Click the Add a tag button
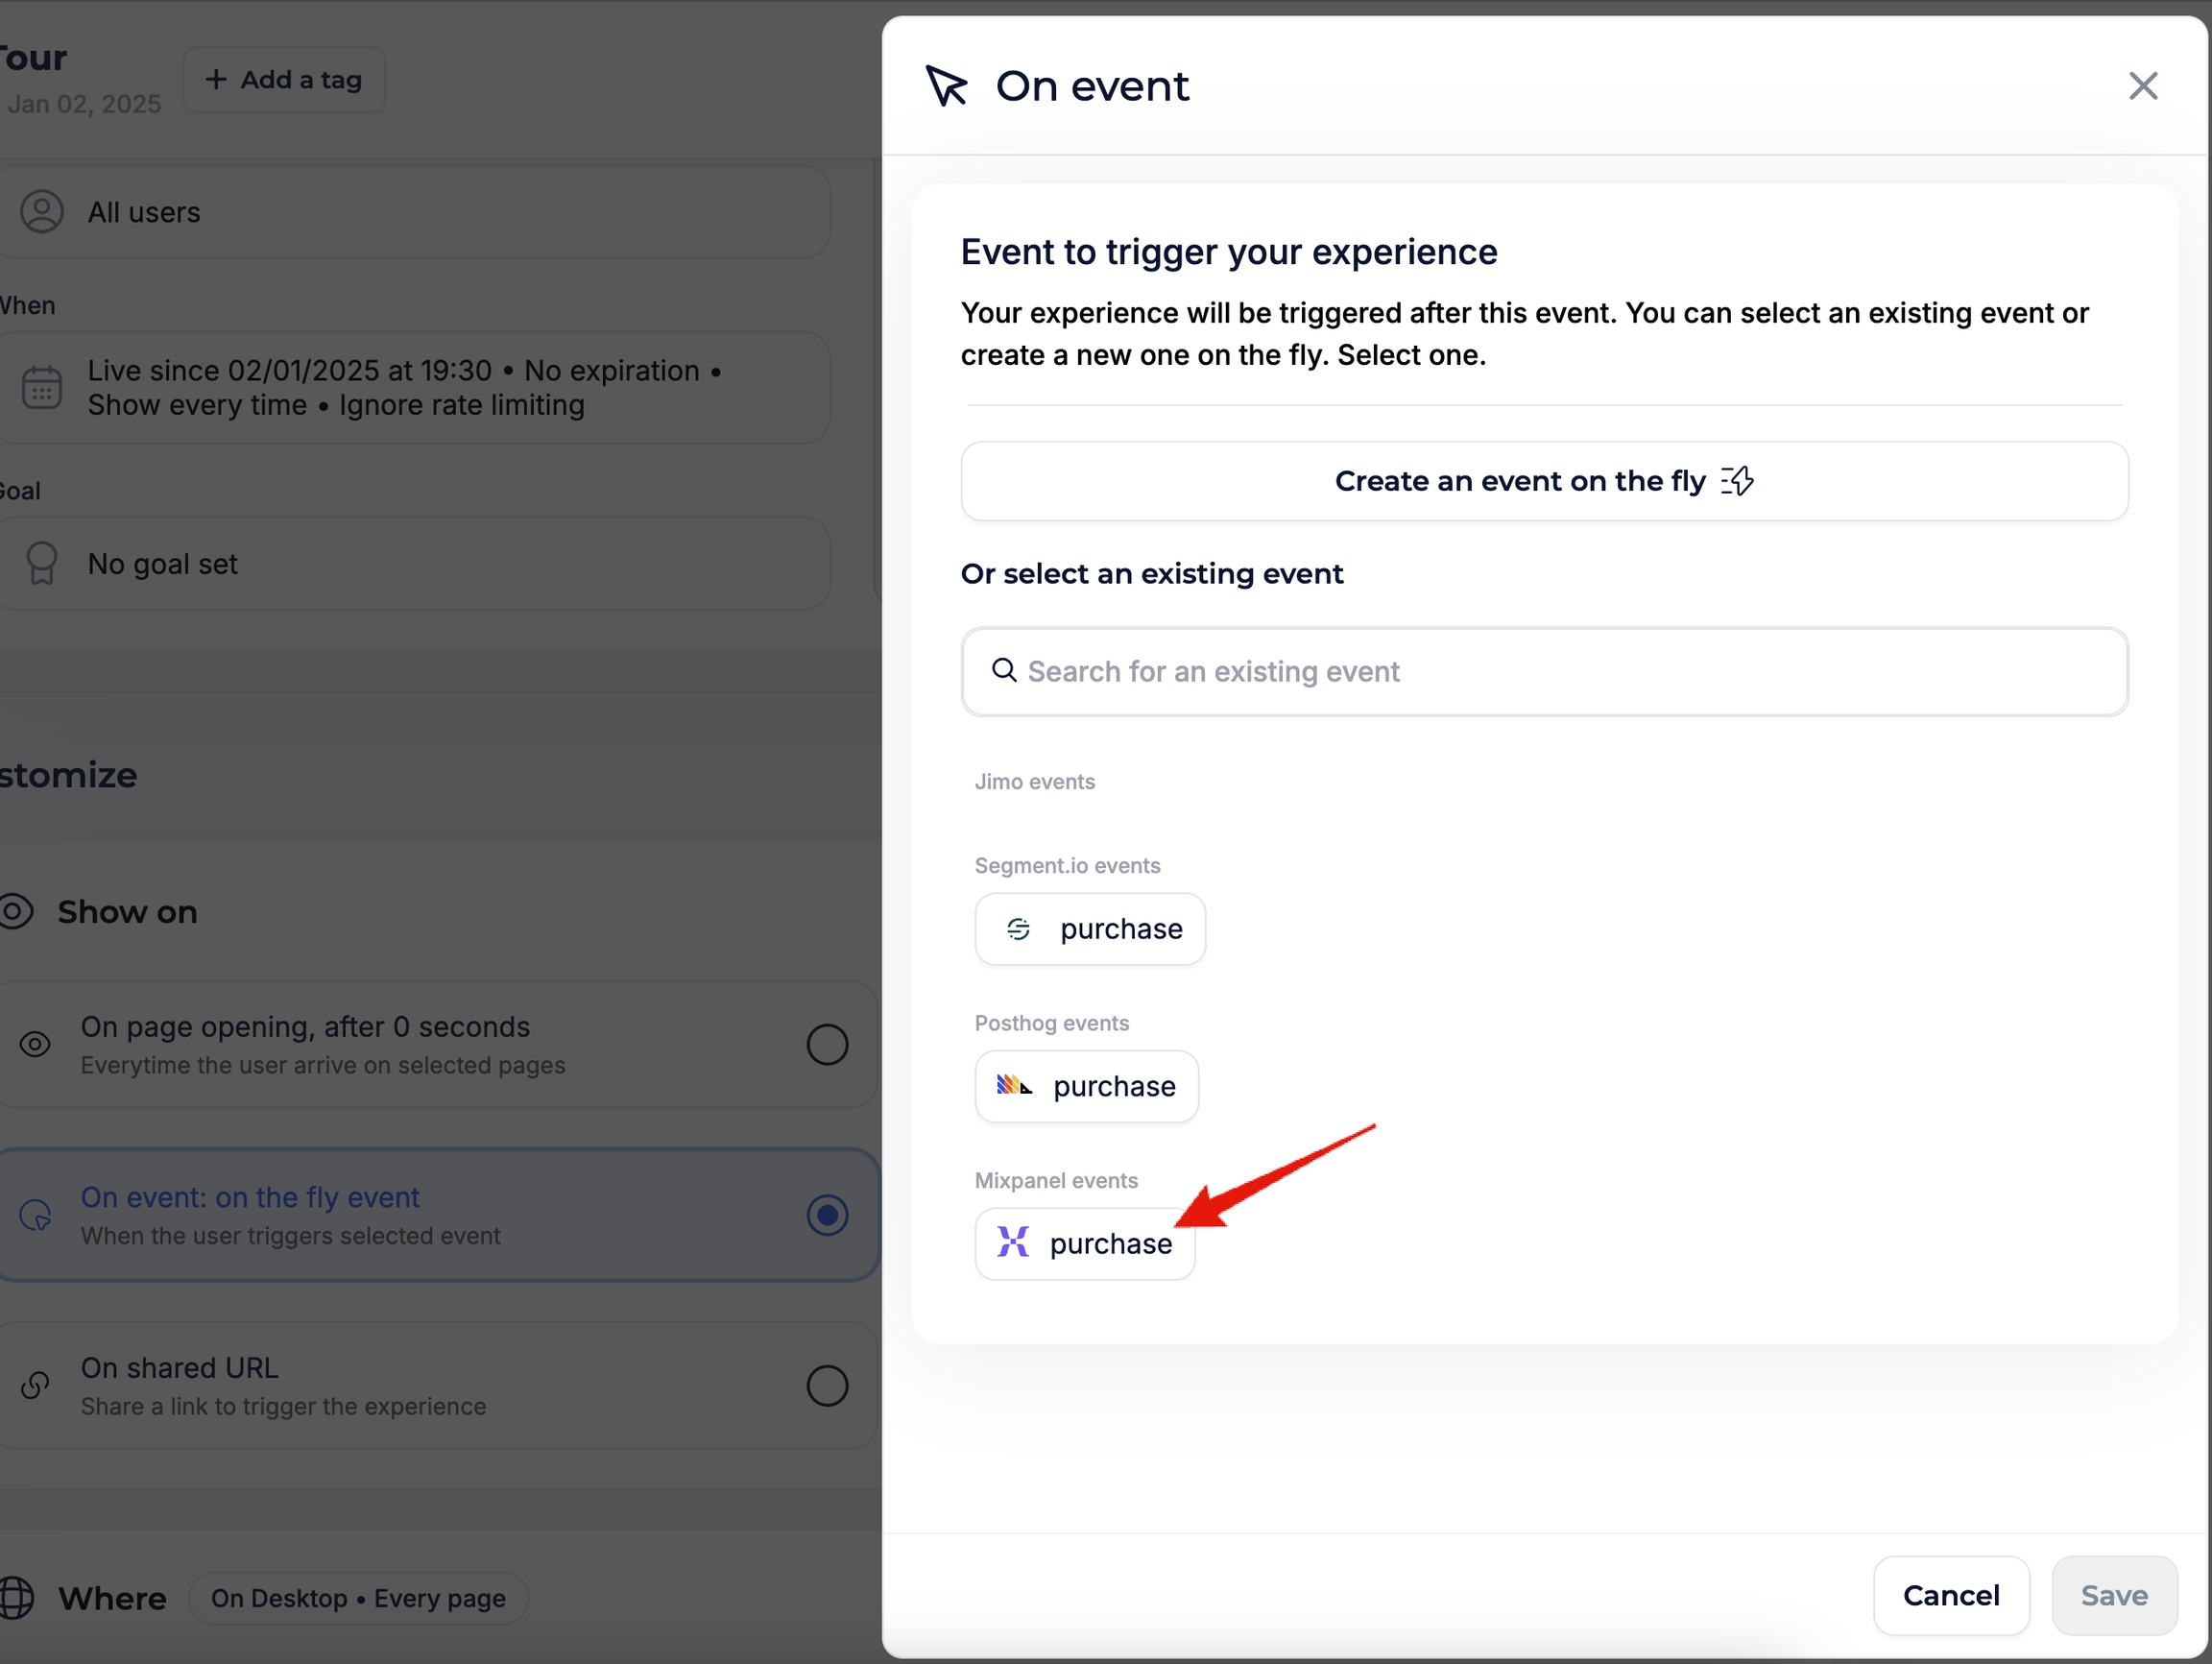The height and width of the screenshot is (1664, 2212). click(x=284, y=80)
